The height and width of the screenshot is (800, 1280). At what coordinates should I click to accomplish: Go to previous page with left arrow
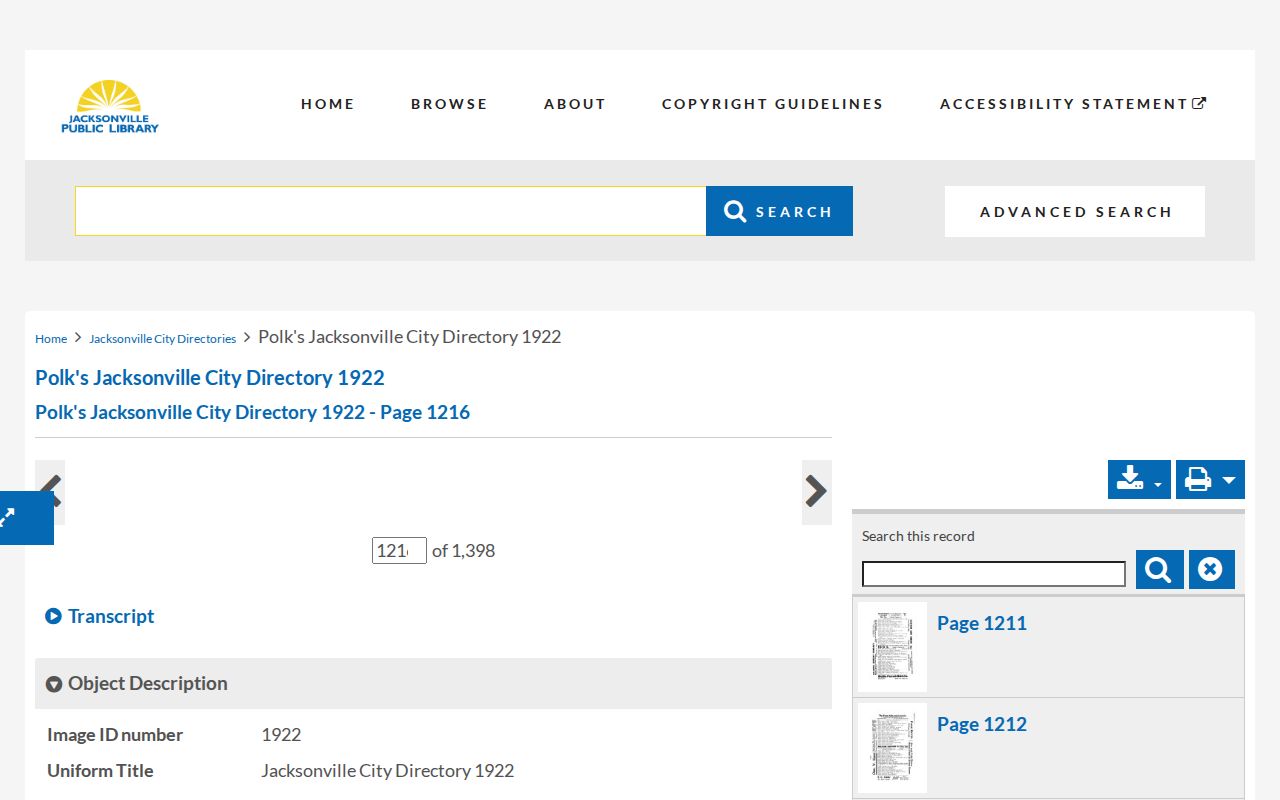(50, 492)
